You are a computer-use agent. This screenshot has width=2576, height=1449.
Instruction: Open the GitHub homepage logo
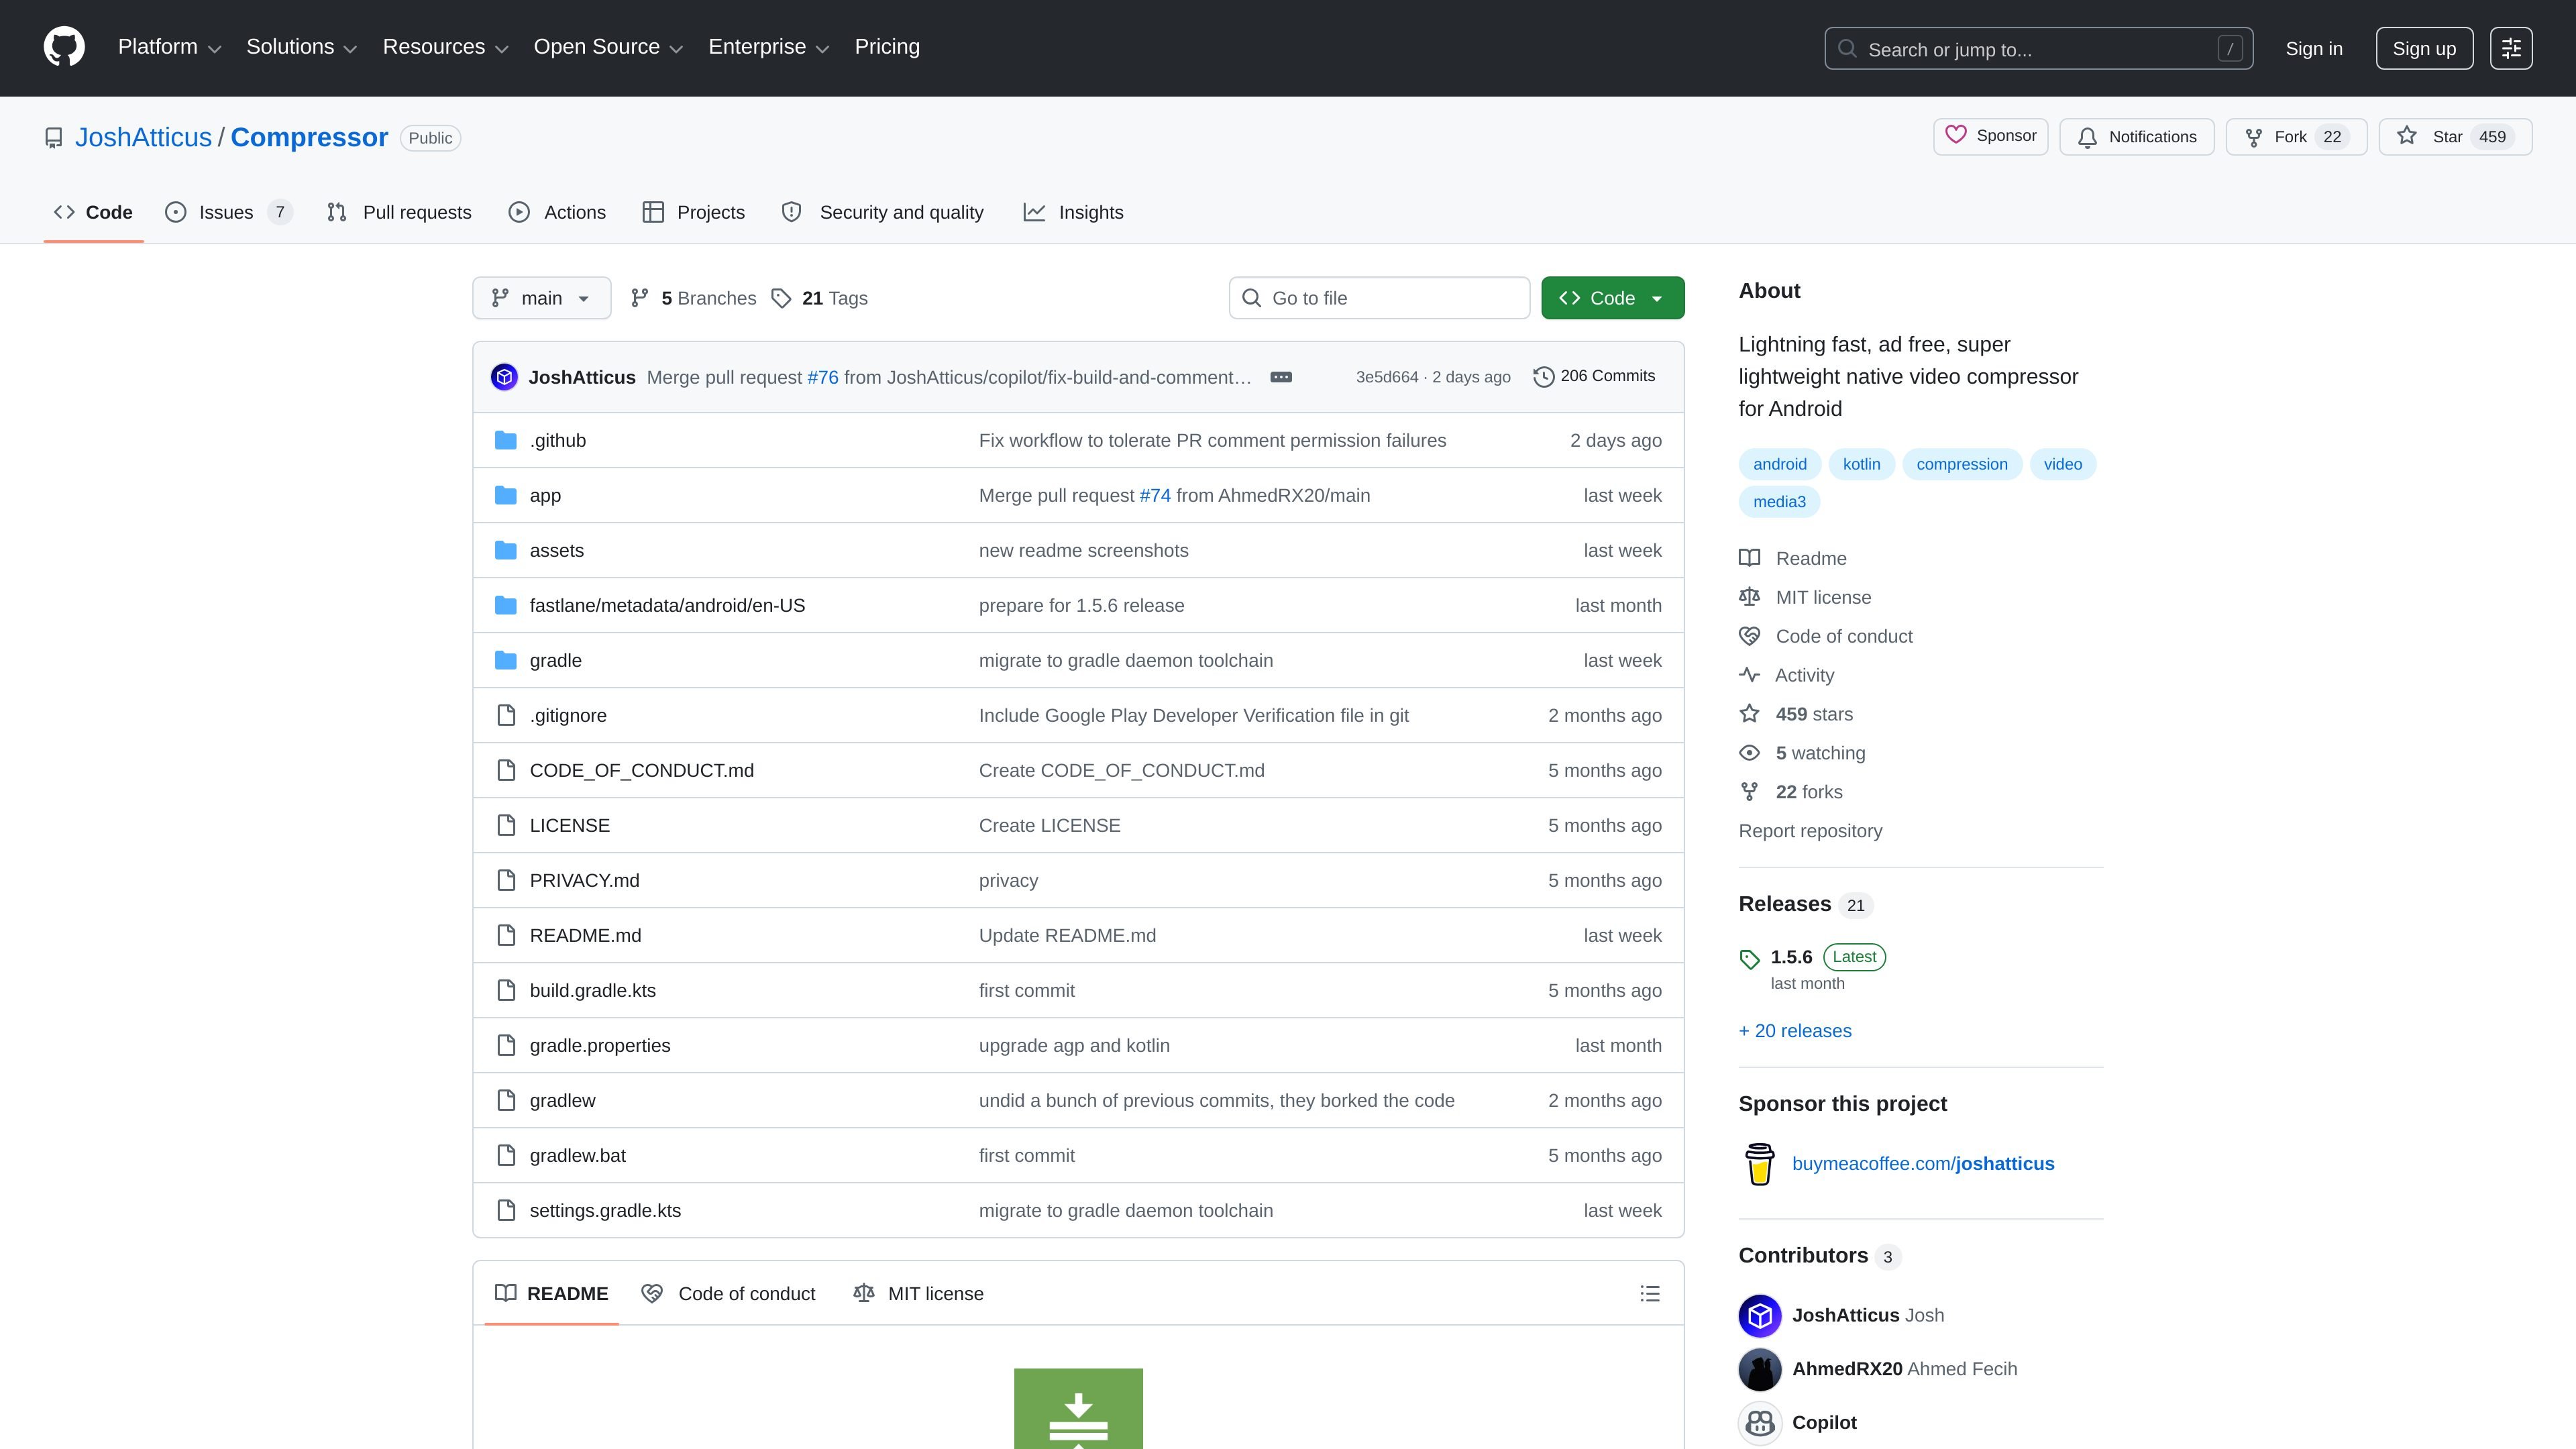[64, 47]
